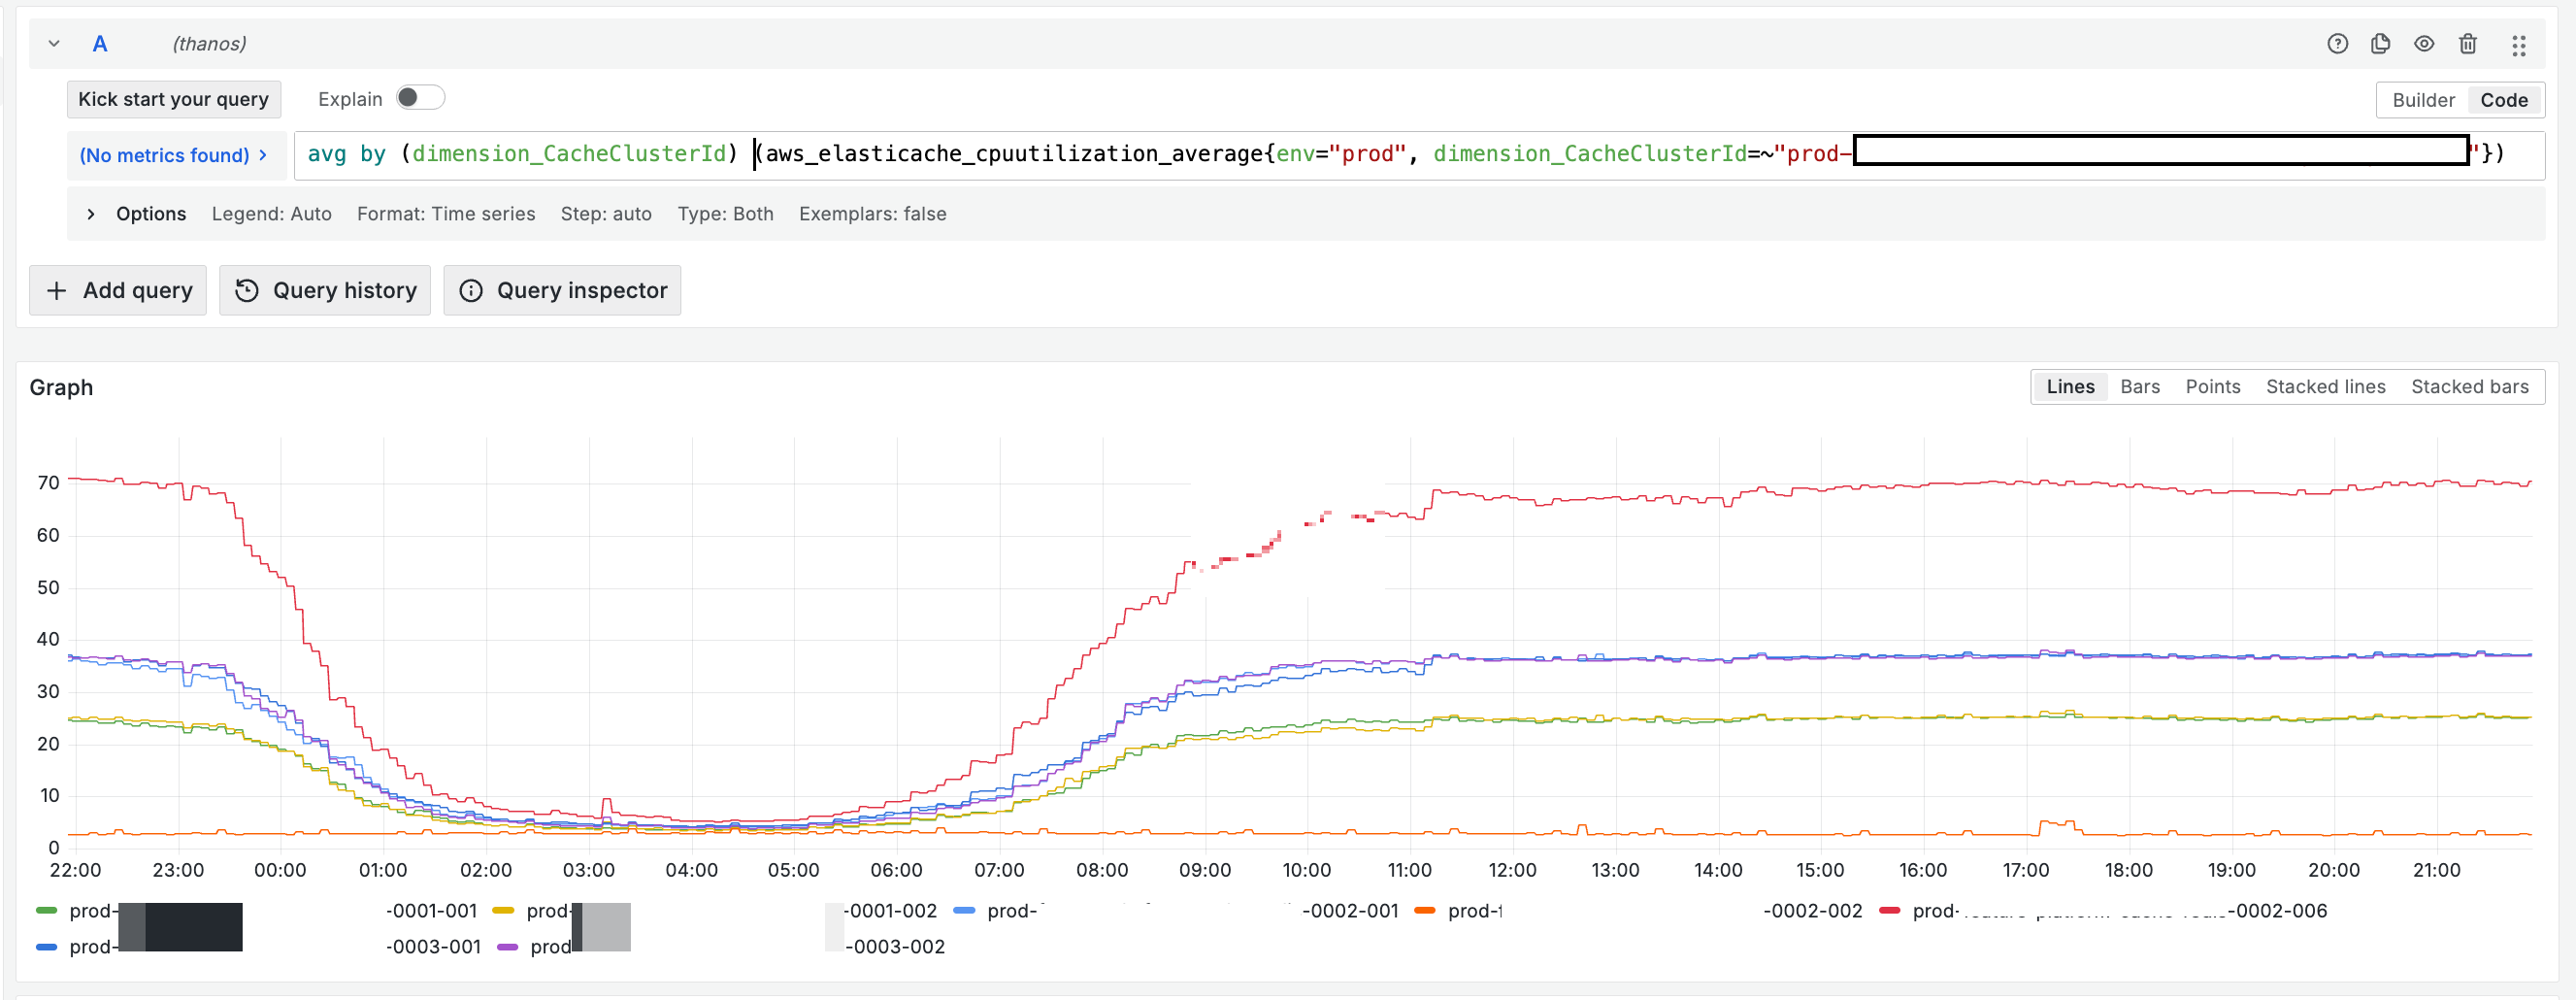Grab the query drag handle dots
Screen dimensions: 2576x1000
click(2518, 44)
